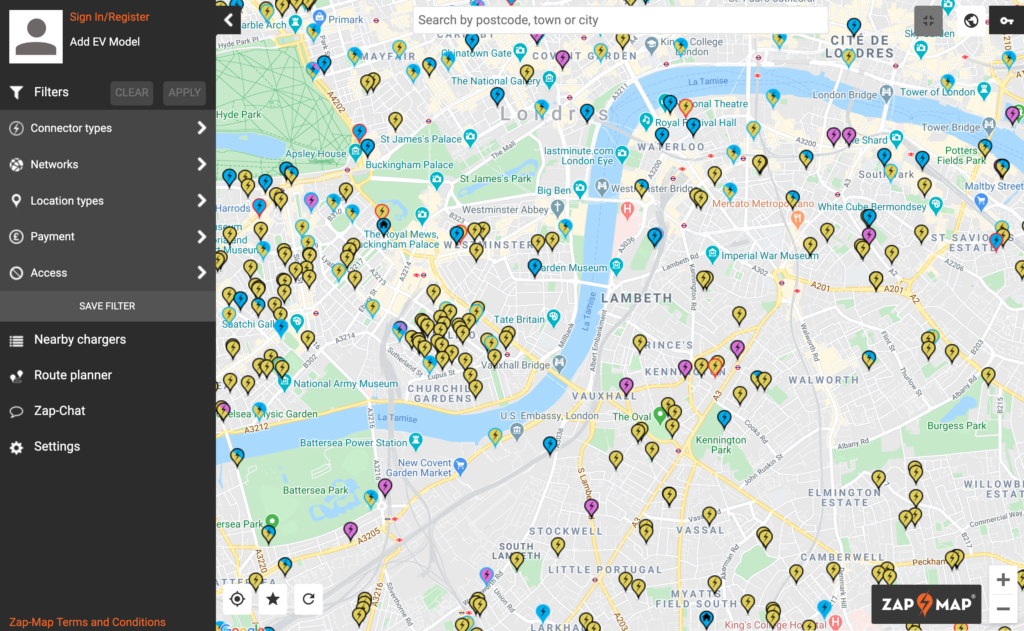
Task: Select the Westminster Abbey landmark marker
Action: [x=557, y=208]
